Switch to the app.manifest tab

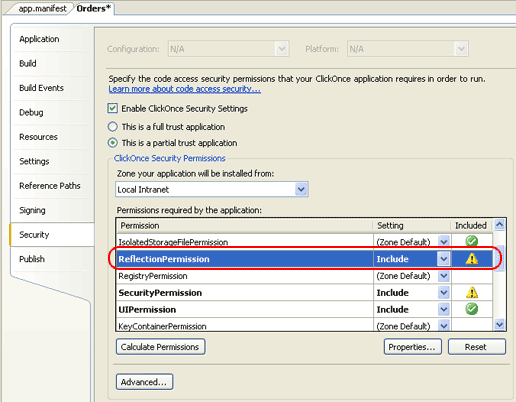point(42,9)
